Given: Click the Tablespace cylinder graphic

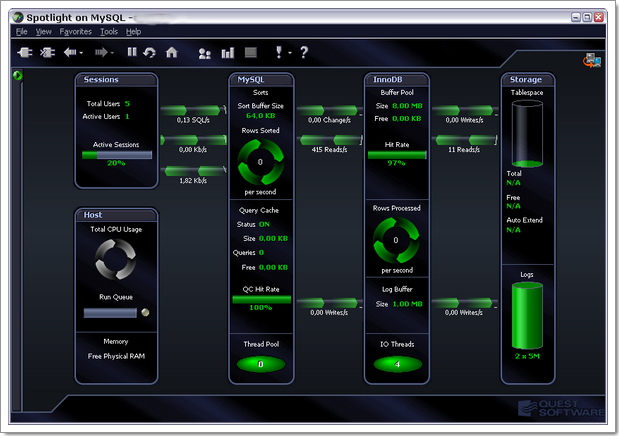Looking at the screenshot, I should (x=527, y=134).
